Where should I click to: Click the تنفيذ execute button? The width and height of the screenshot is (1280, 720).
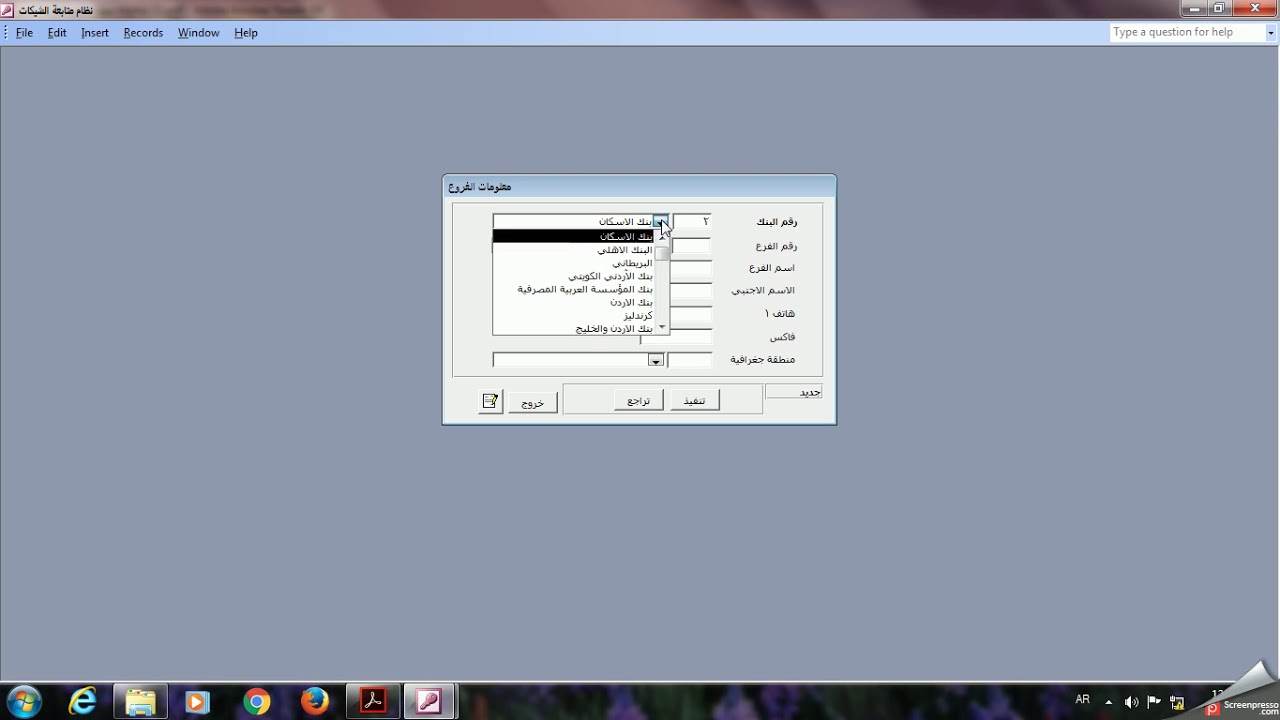coord(694,401)
